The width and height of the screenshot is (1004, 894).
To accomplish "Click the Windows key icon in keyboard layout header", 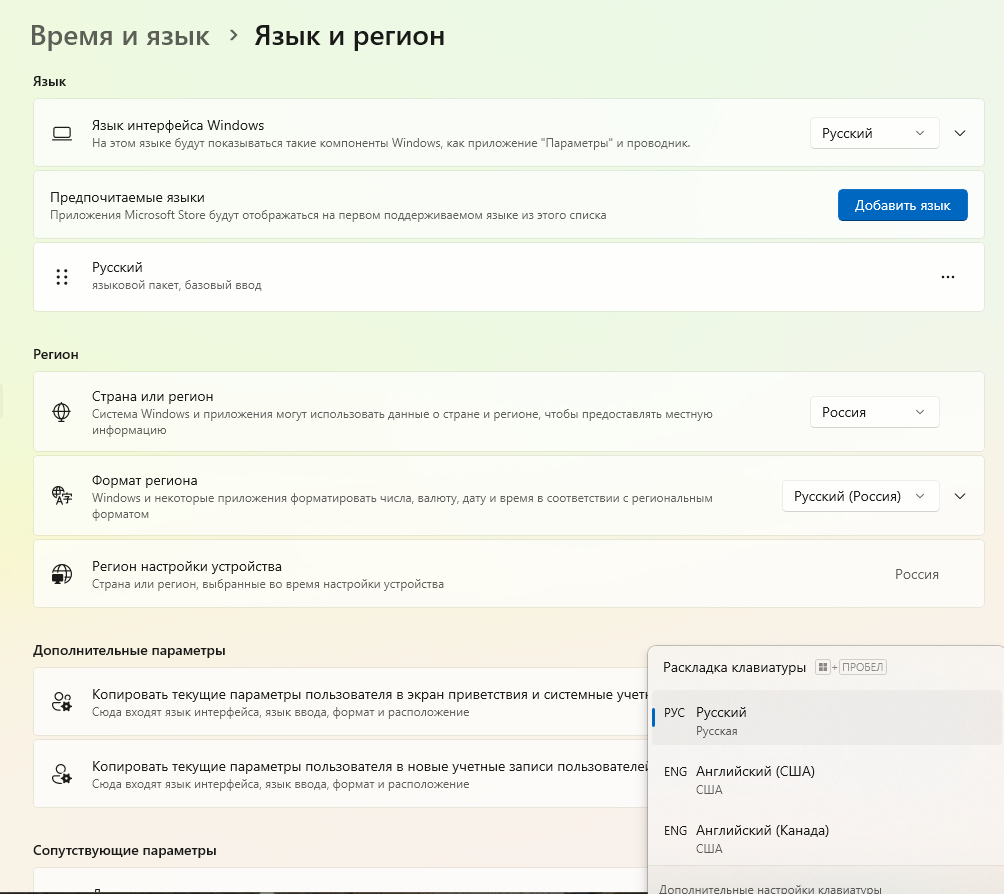I will (x=823, y=667).
